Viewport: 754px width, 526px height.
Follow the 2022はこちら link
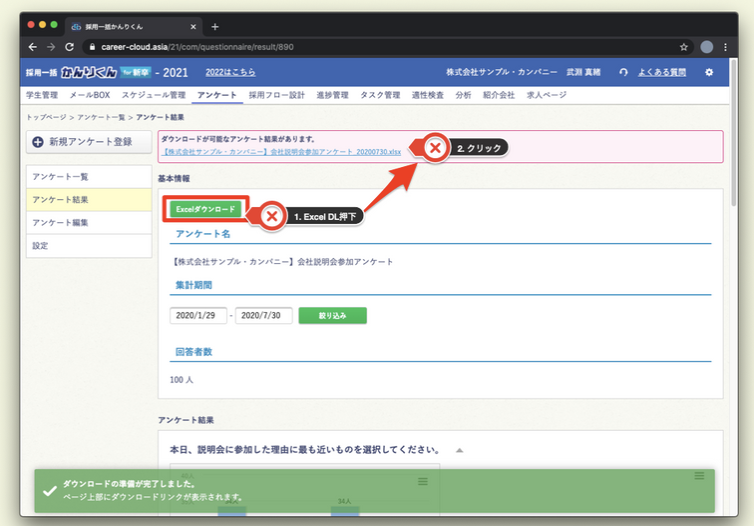(x=230, y=72)
